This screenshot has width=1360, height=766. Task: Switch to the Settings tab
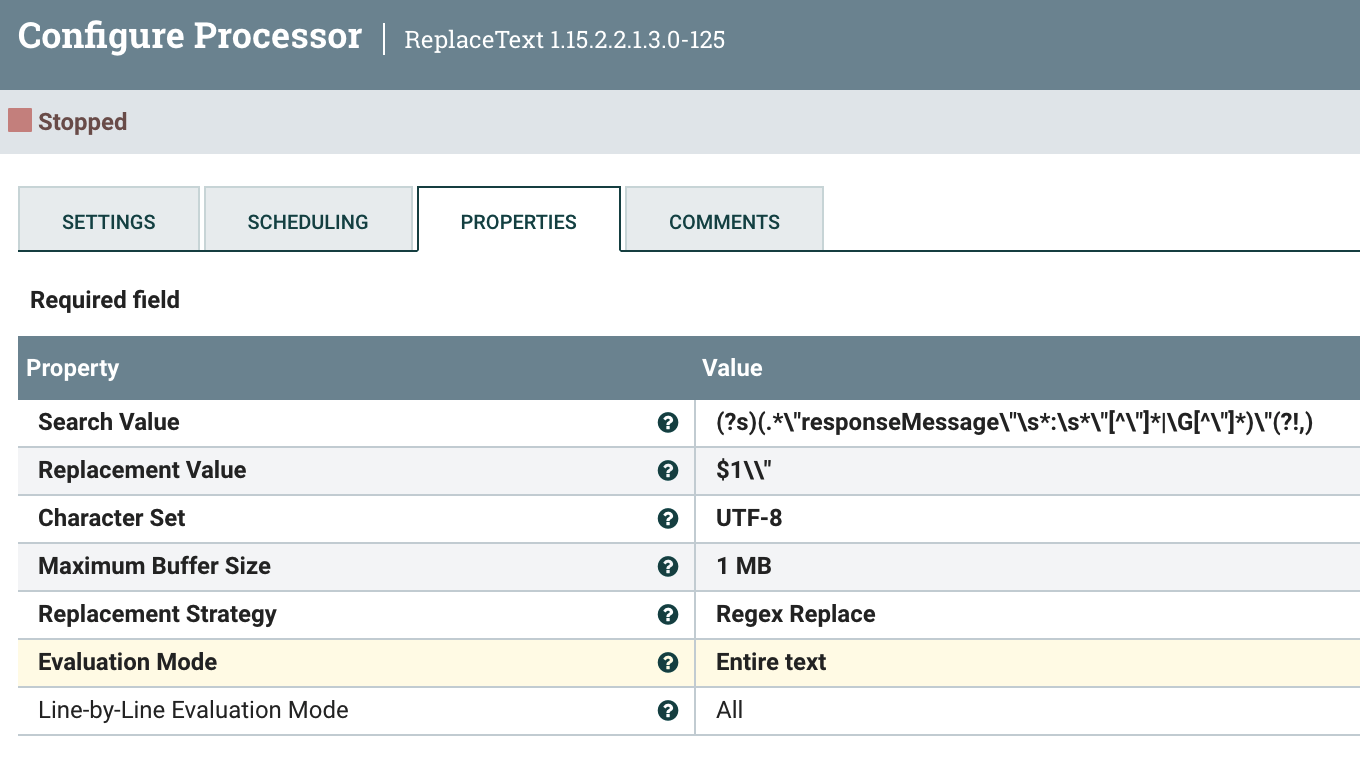click(x=109, y=222)
